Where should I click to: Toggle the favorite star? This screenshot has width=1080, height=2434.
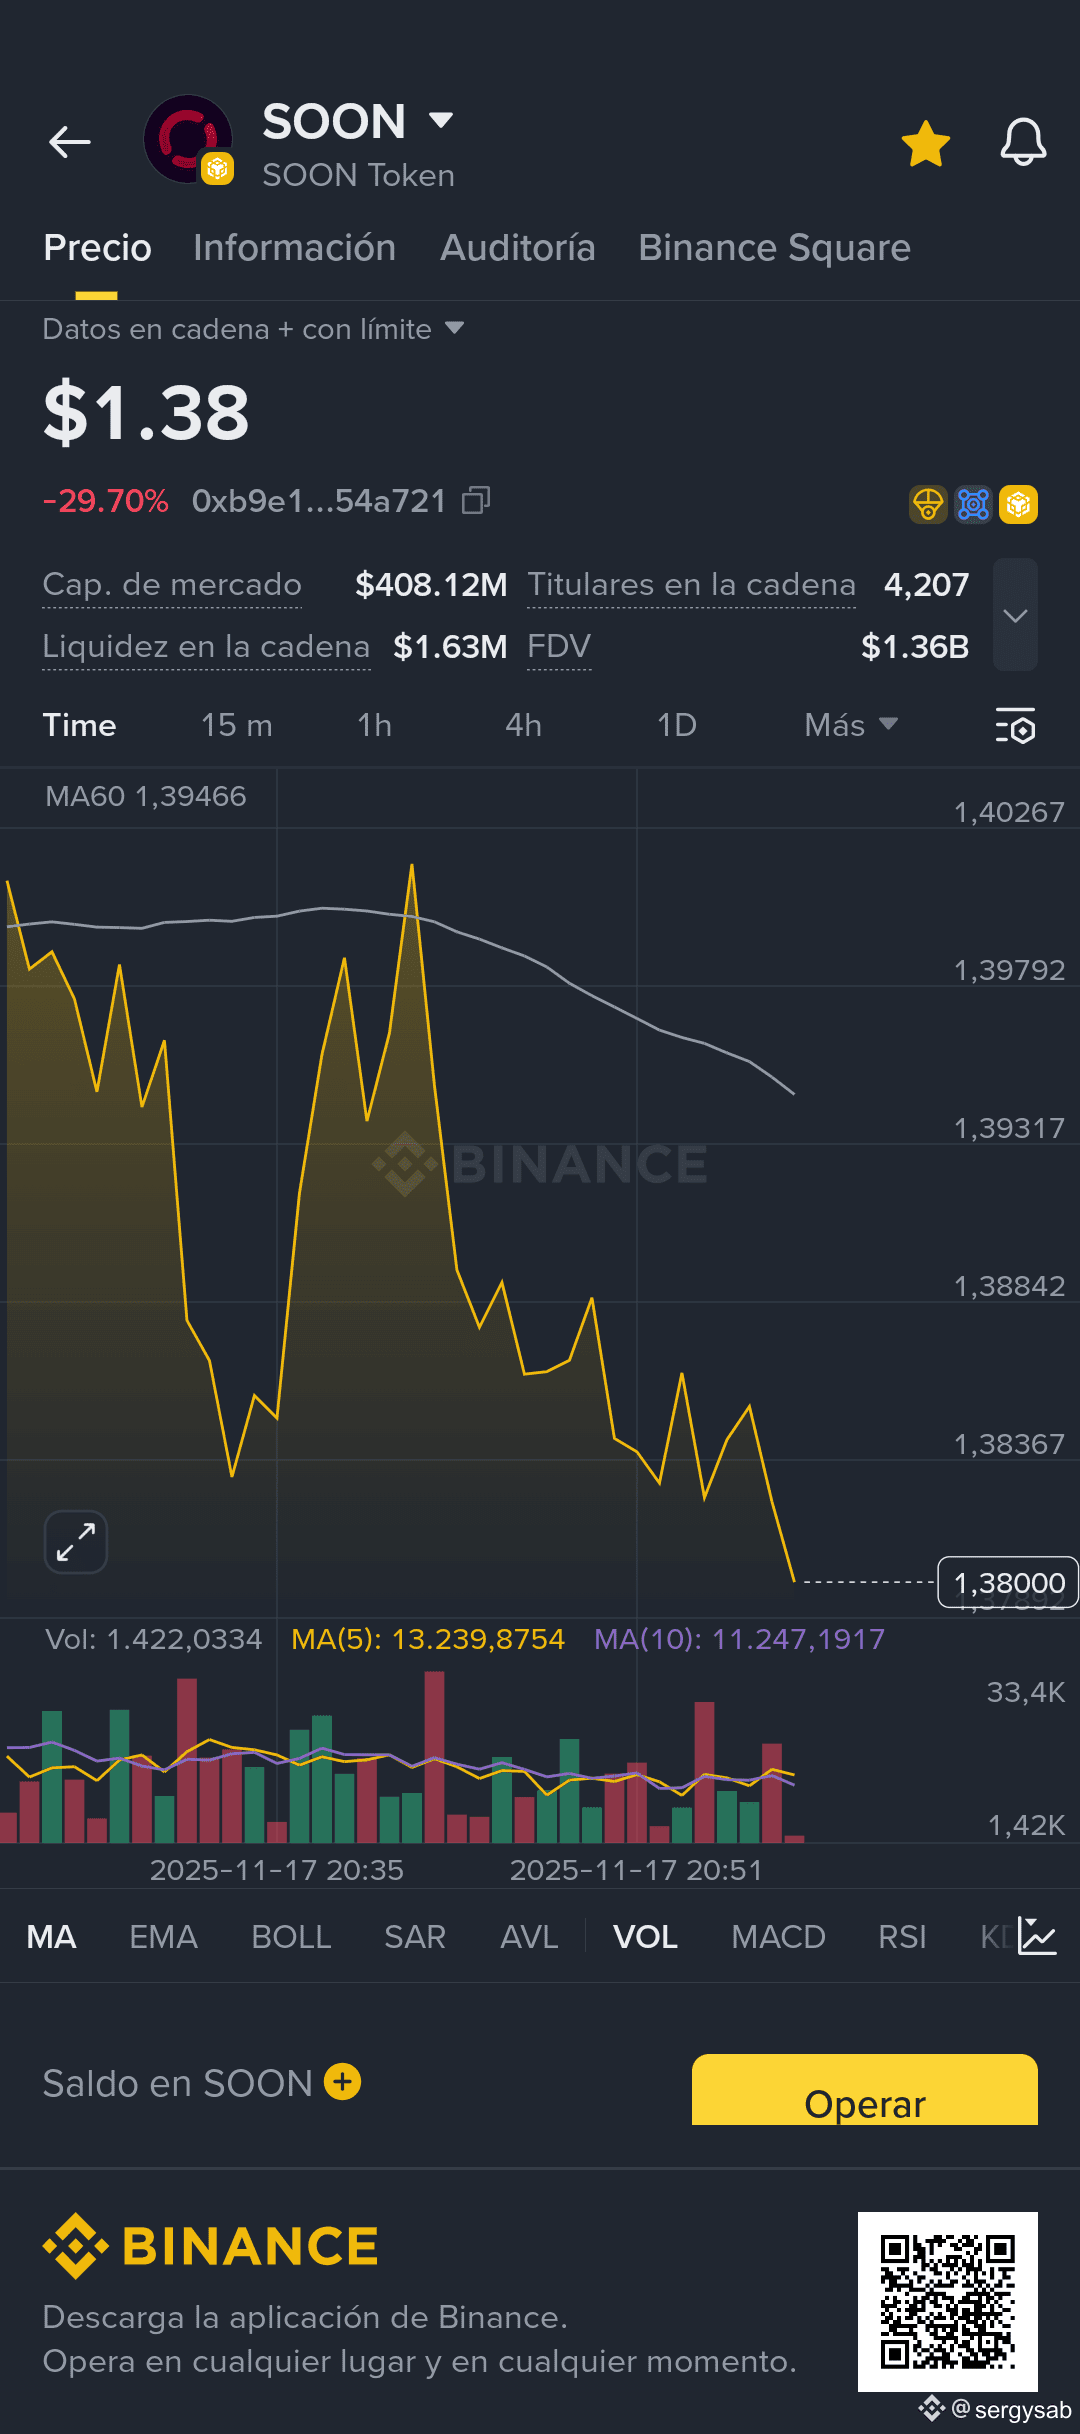[926, 143]
